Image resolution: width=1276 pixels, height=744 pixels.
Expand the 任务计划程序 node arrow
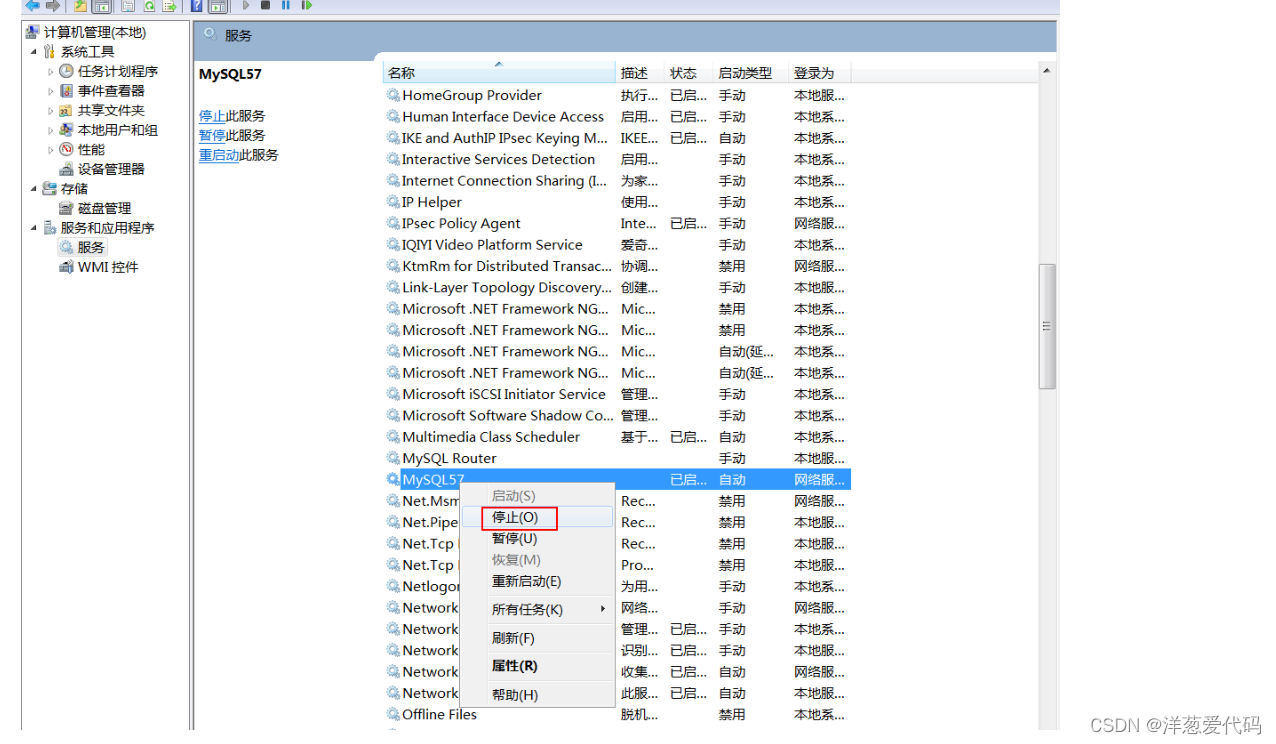(51, 72)
